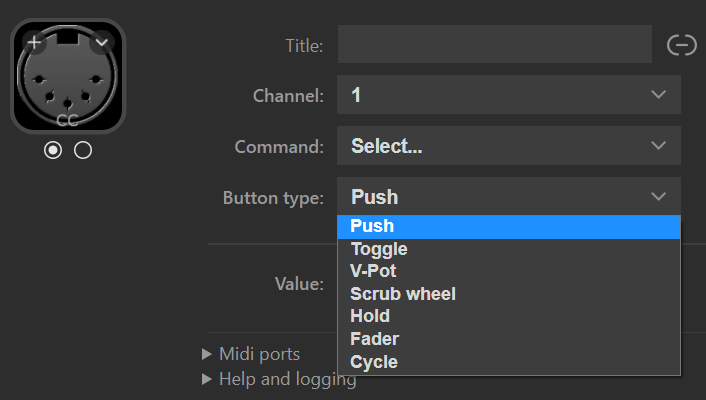Choose Toggle from the button type list

coord(379,249)
